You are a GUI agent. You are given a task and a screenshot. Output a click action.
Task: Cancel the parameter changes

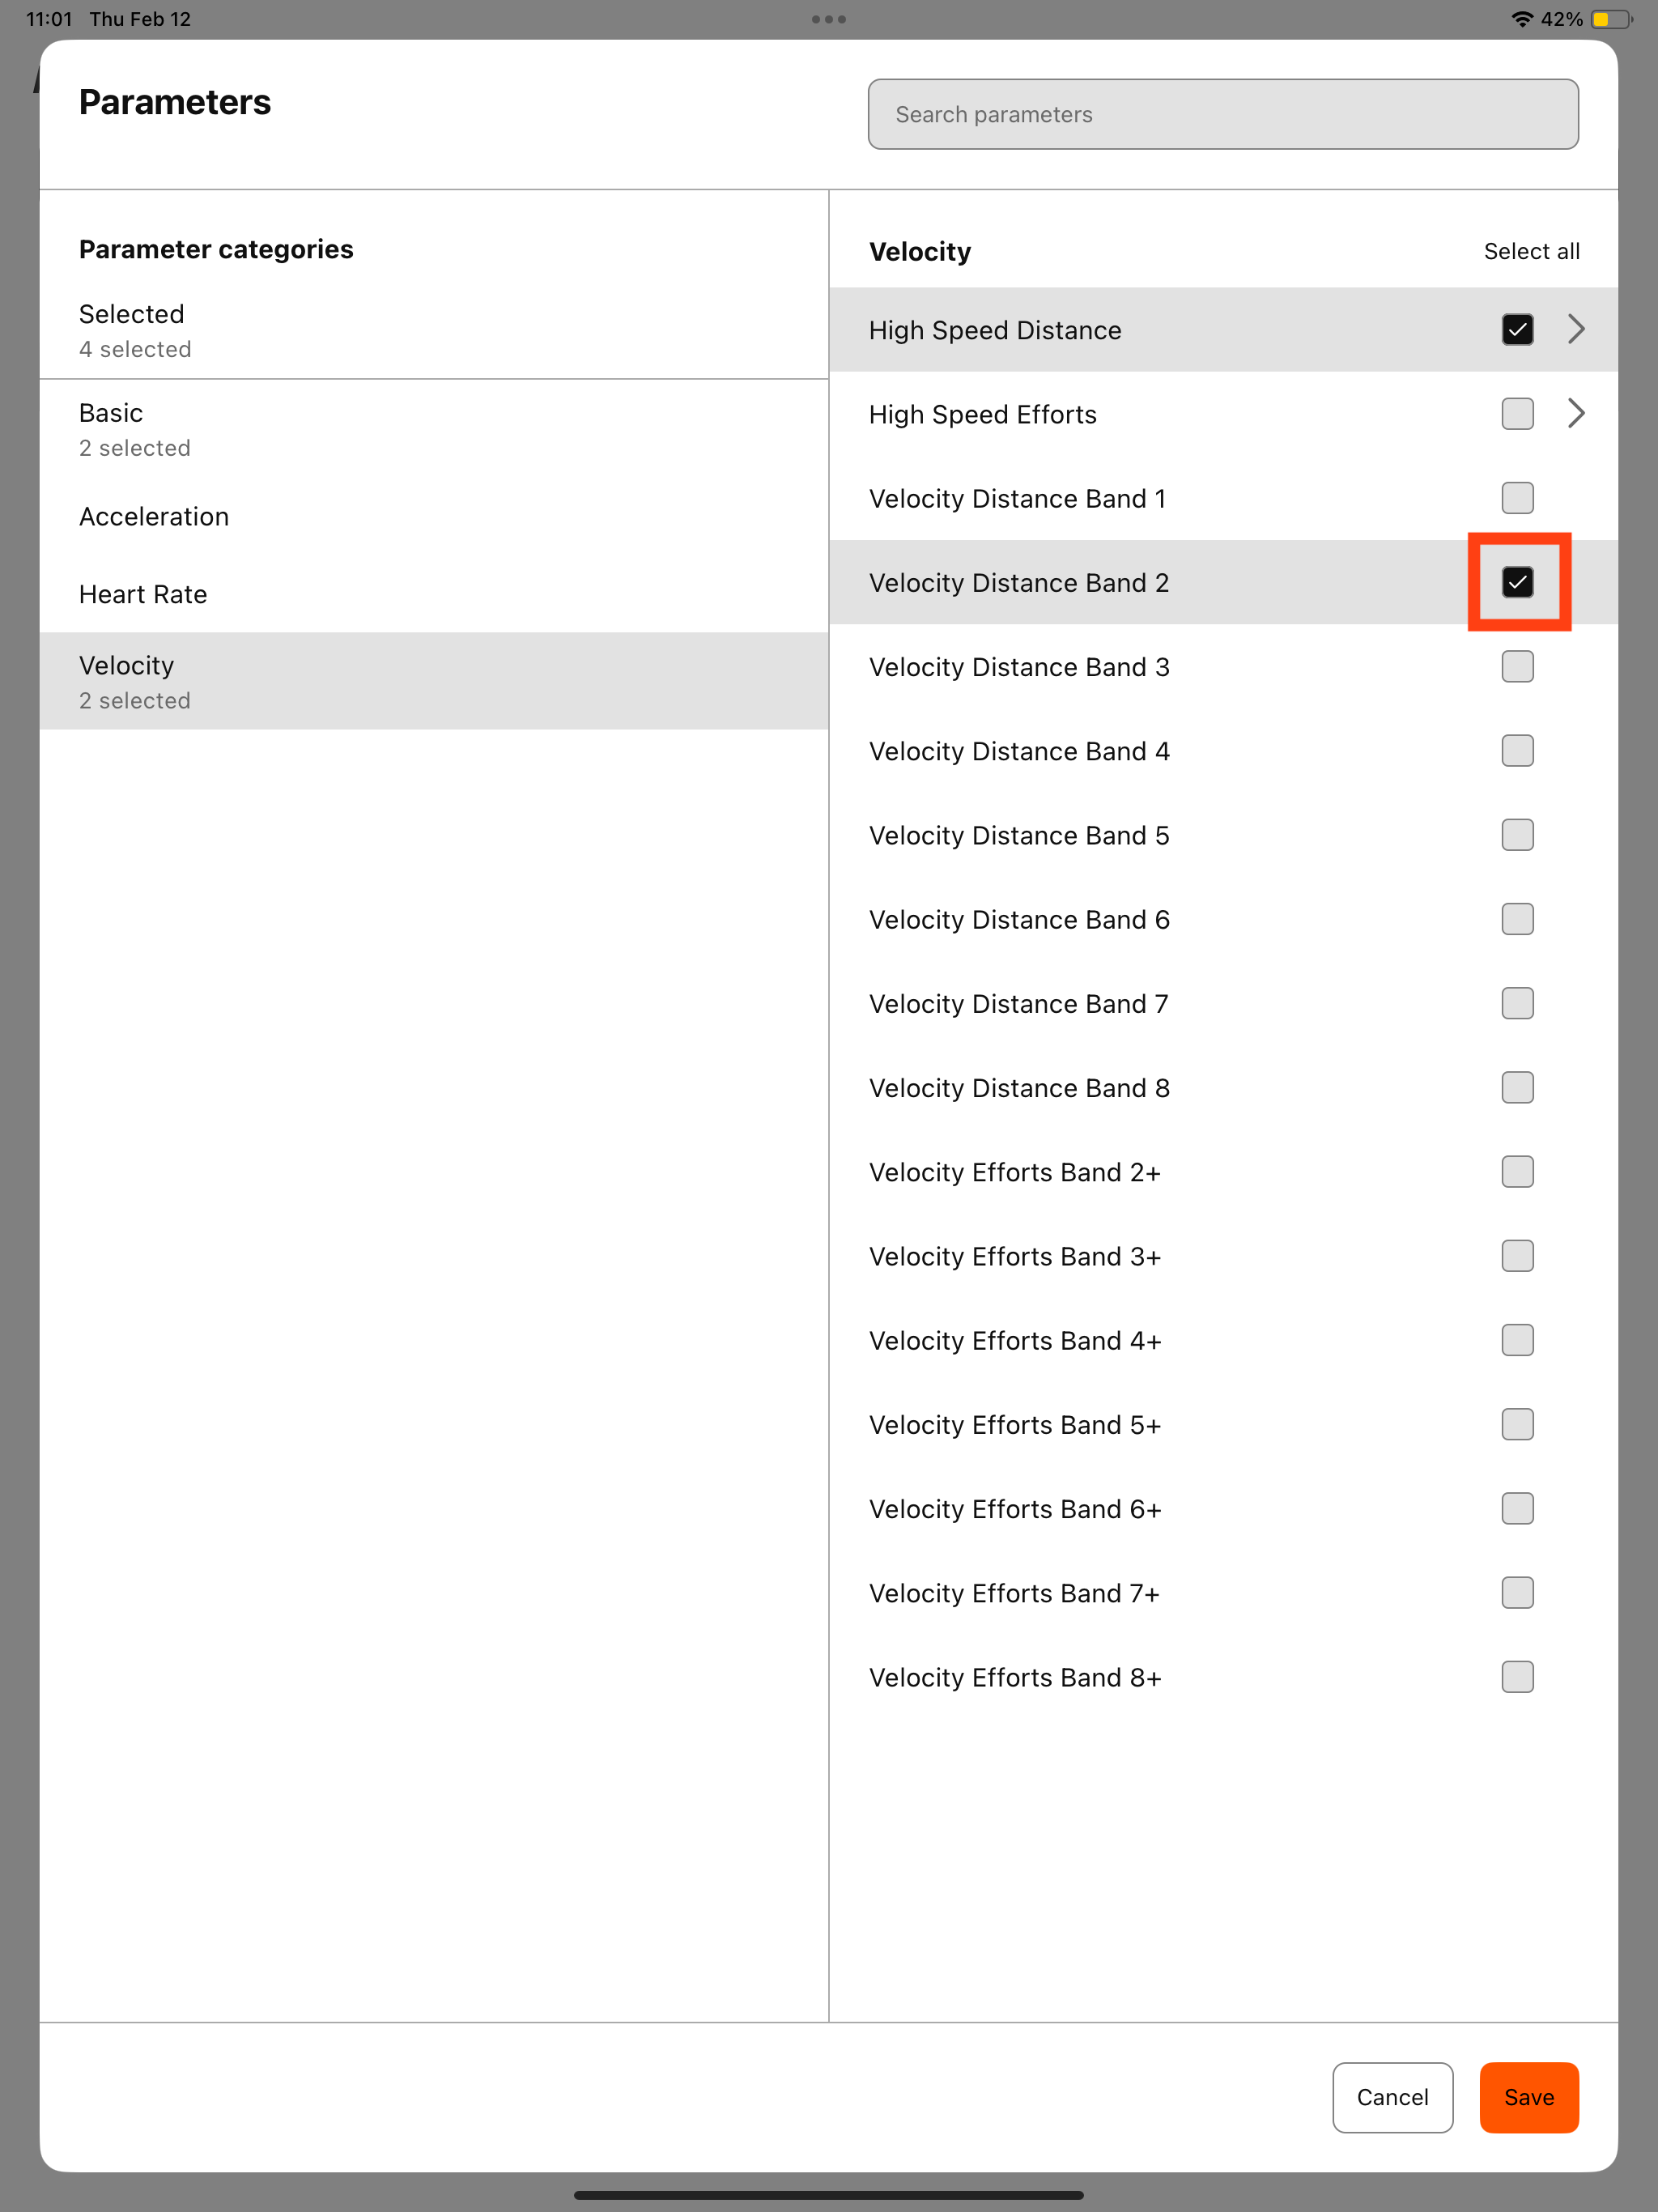1392,2097
